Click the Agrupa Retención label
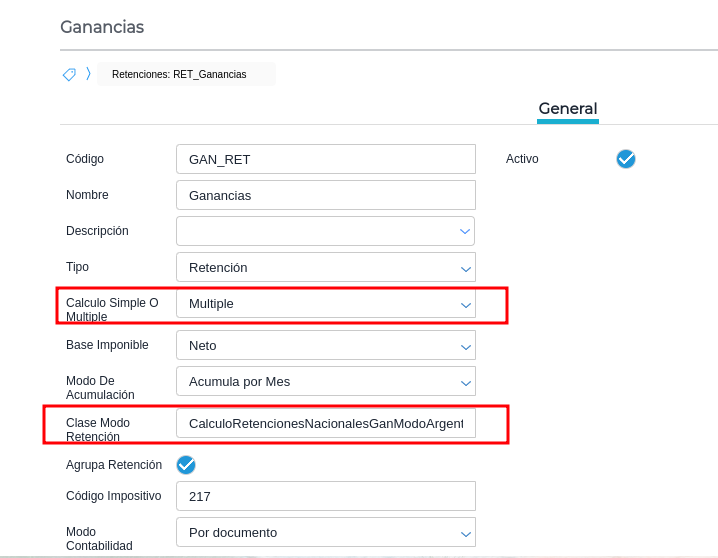The height and width of the screenshot is (558, 718). pos(114,465)
